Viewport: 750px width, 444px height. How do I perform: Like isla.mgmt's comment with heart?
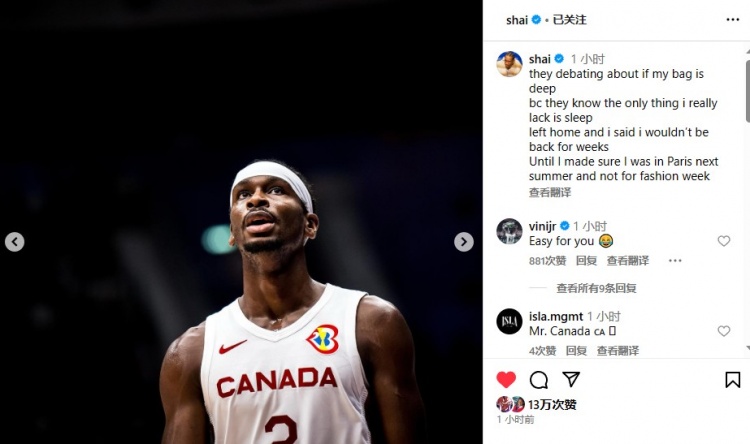(724, 331)
